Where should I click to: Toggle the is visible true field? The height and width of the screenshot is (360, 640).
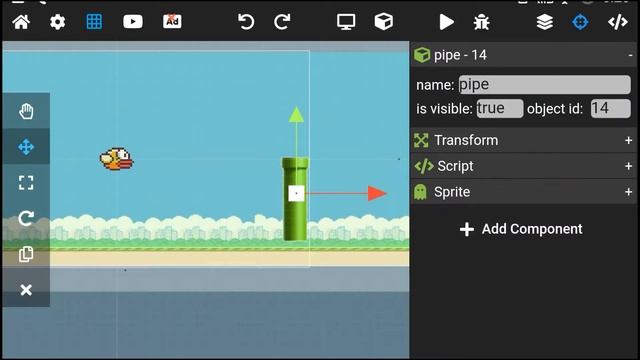coord(500,109)
